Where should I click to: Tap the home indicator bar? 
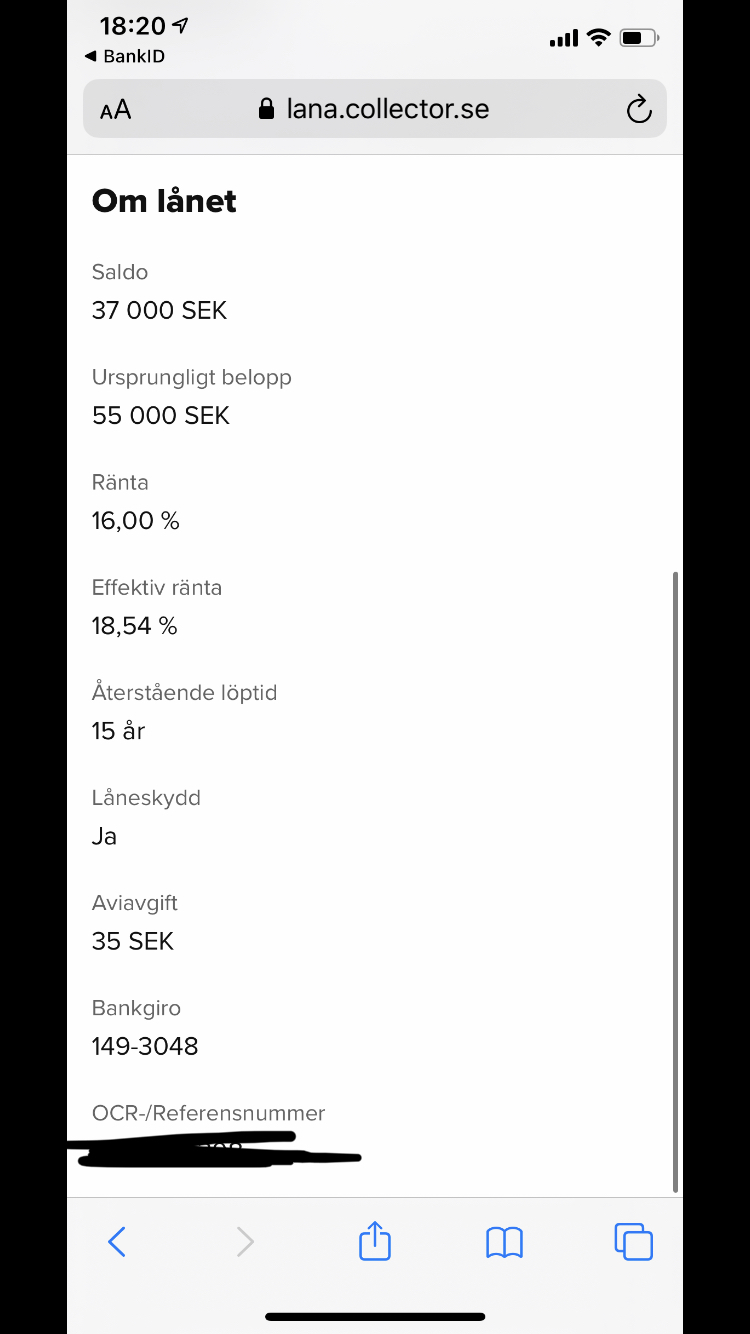tap(375, 1317)
